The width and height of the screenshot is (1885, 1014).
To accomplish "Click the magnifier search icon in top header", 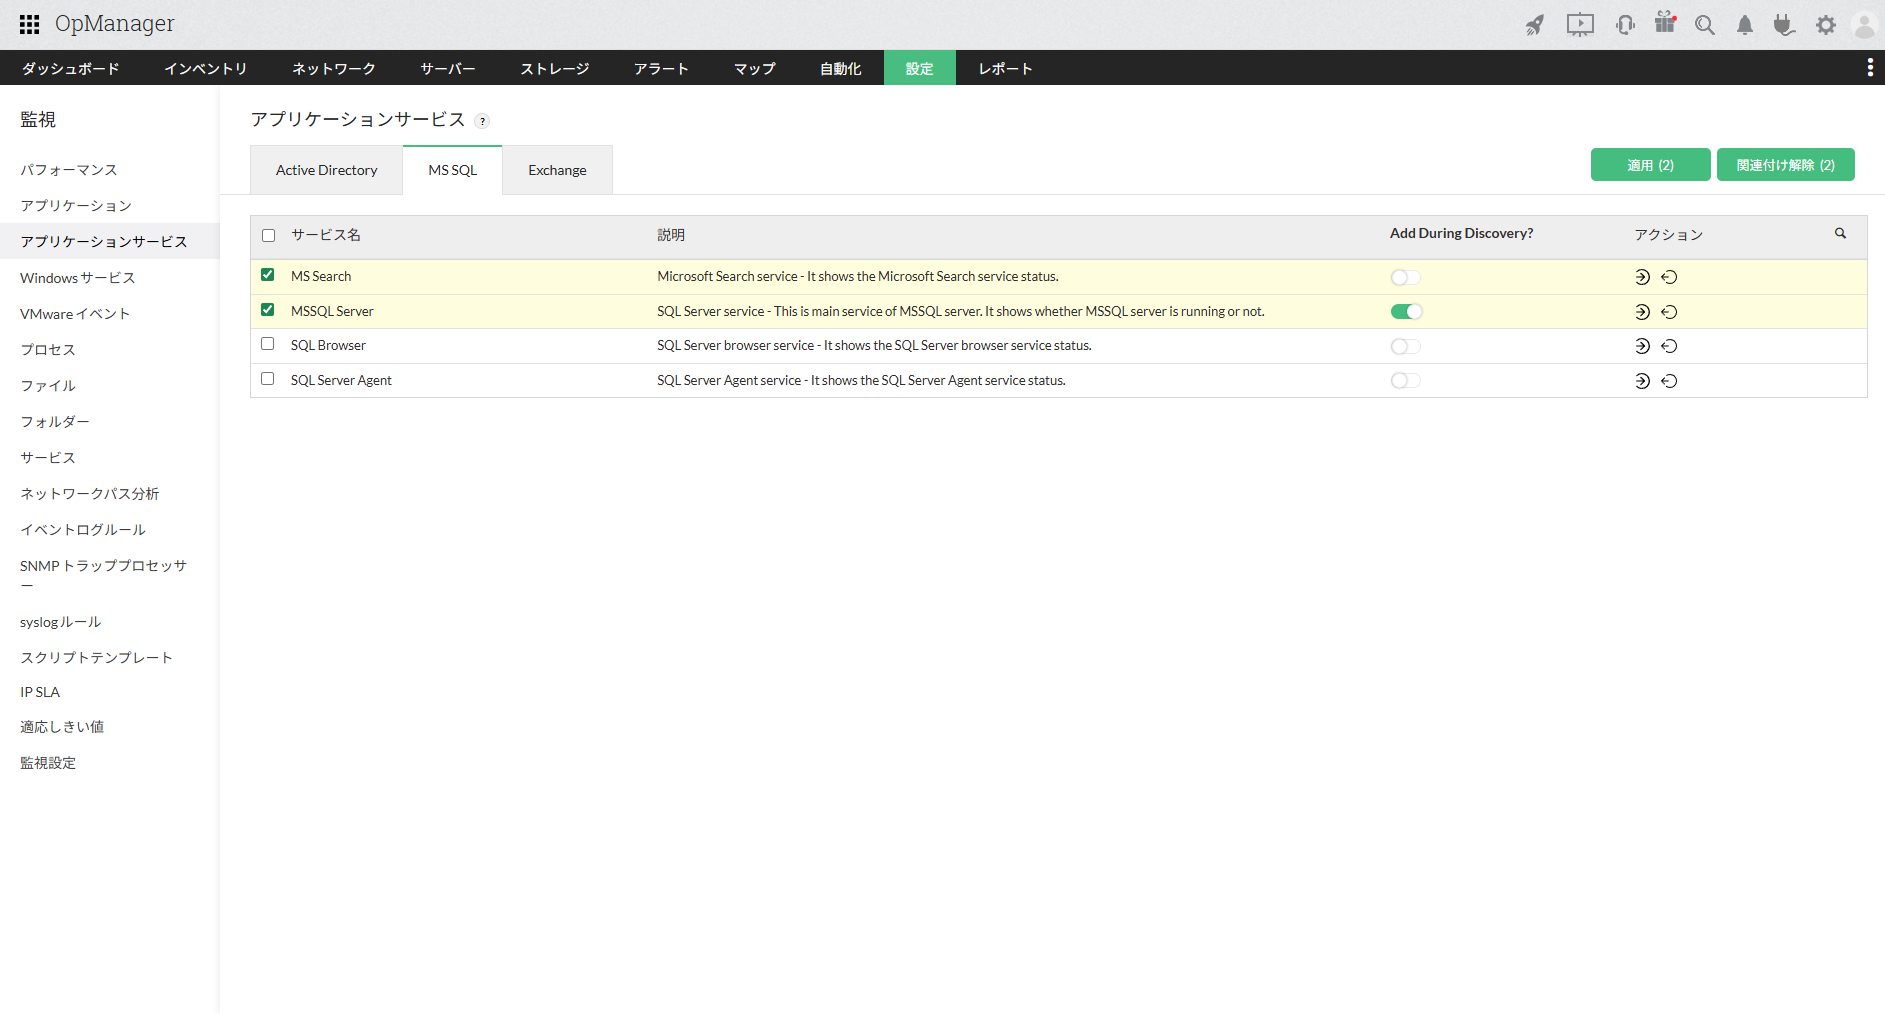I will click(x=1705, y=25).
